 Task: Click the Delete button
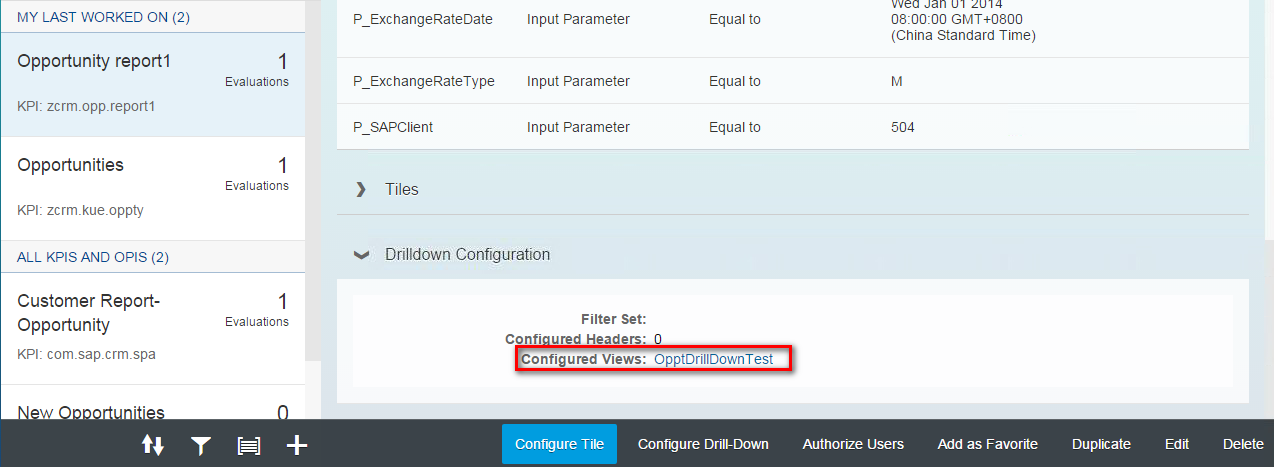1243,444
